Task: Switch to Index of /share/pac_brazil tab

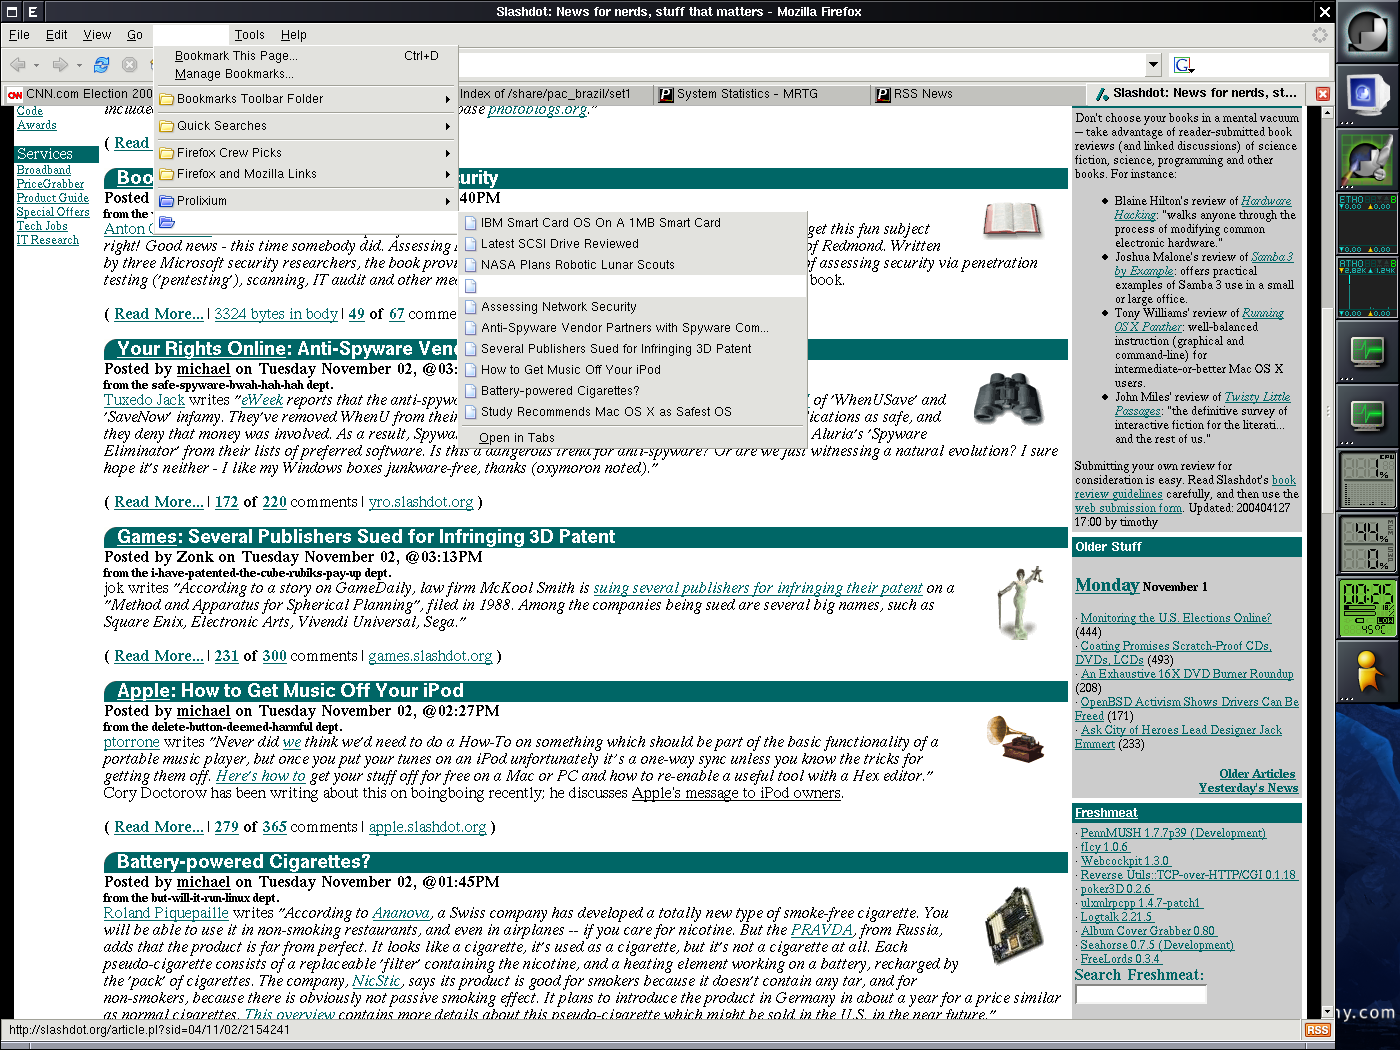Action: click(x=545, y=94)
